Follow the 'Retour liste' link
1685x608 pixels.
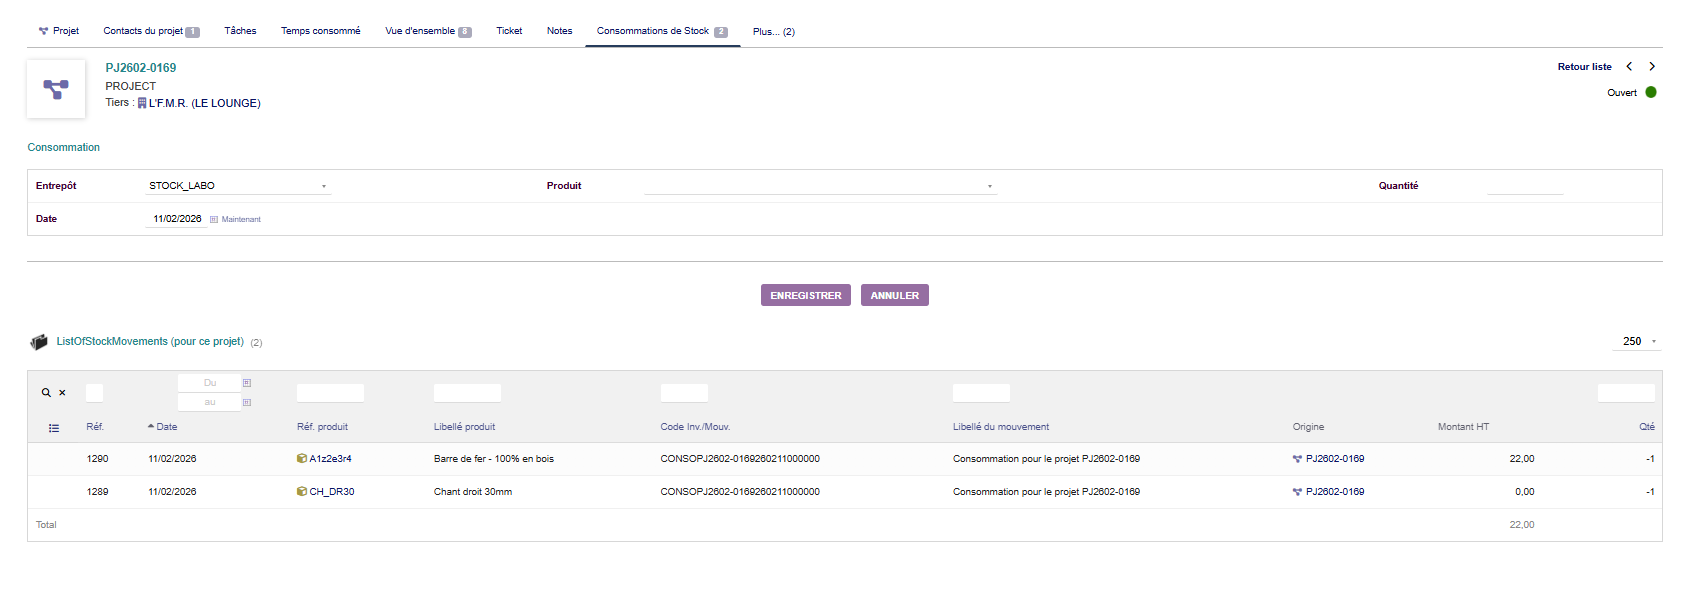coord(1584,67)
